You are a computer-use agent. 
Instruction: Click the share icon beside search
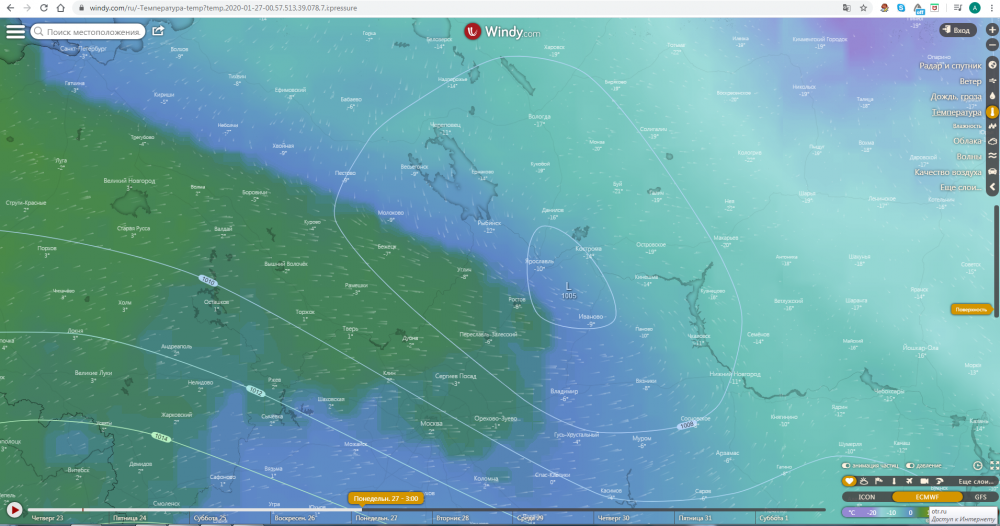click(158, 31)
